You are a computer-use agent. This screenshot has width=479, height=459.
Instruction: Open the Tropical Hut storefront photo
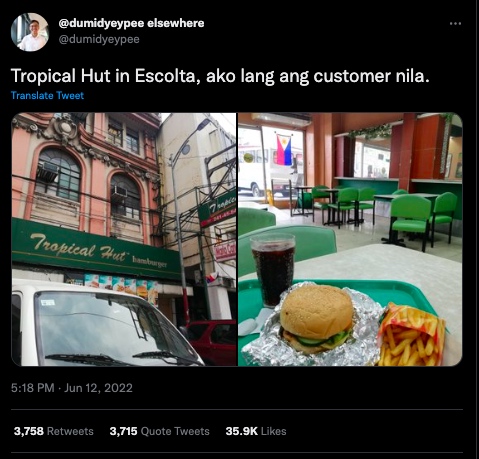click(124, 239)
